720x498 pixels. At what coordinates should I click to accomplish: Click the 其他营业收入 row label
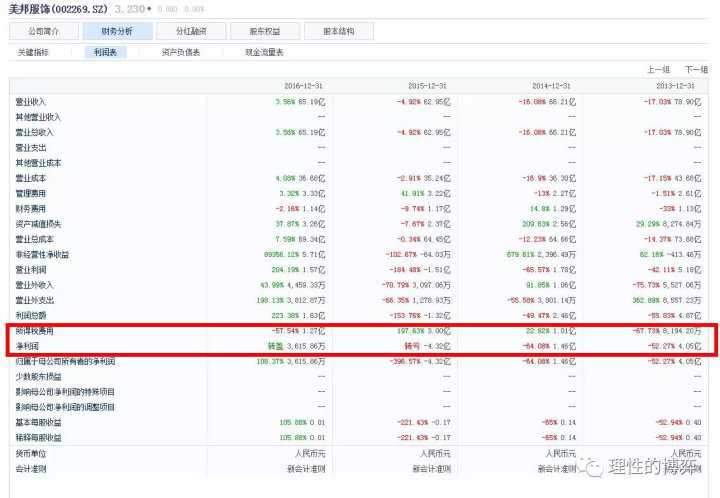(x=38, y=117)
